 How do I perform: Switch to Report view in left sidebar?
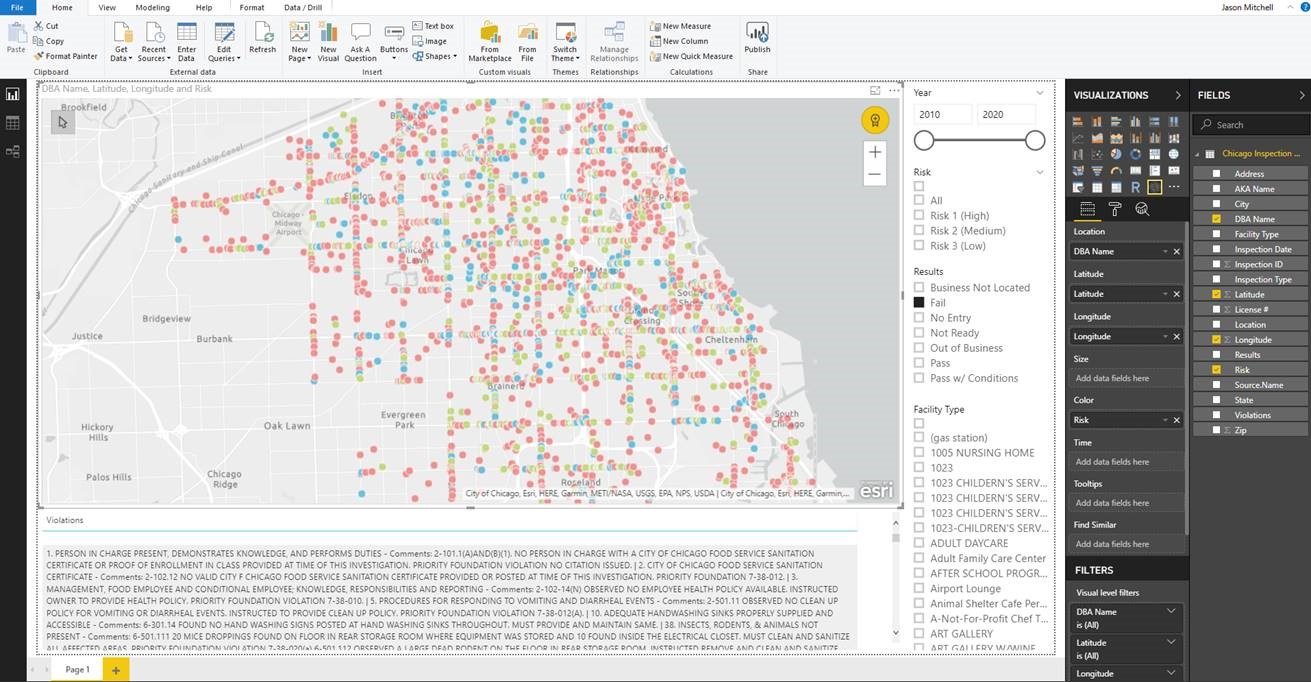13,94
